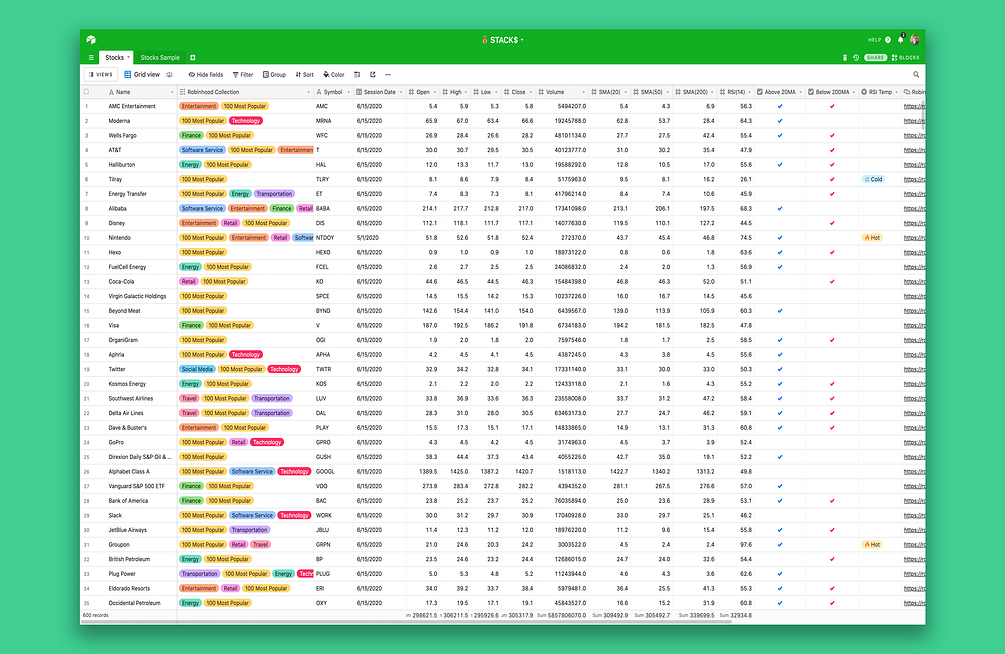Open the Hide fields menu
Screen dimensions: 1005x654
pos(206,74)
